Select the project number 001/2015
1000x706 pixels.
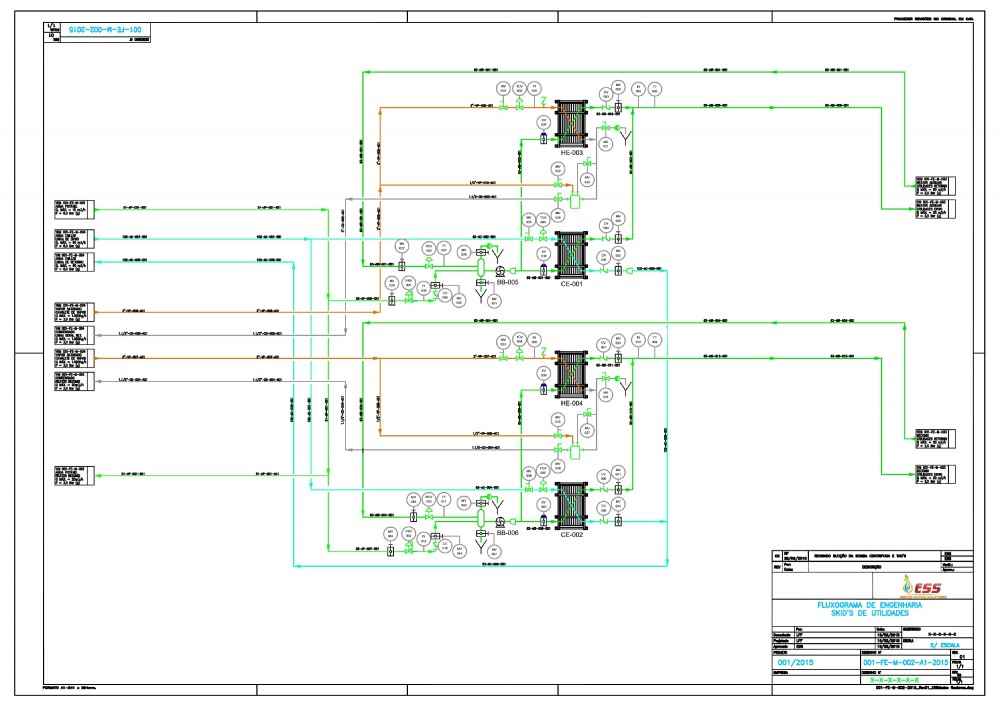[x=796, y=662]
